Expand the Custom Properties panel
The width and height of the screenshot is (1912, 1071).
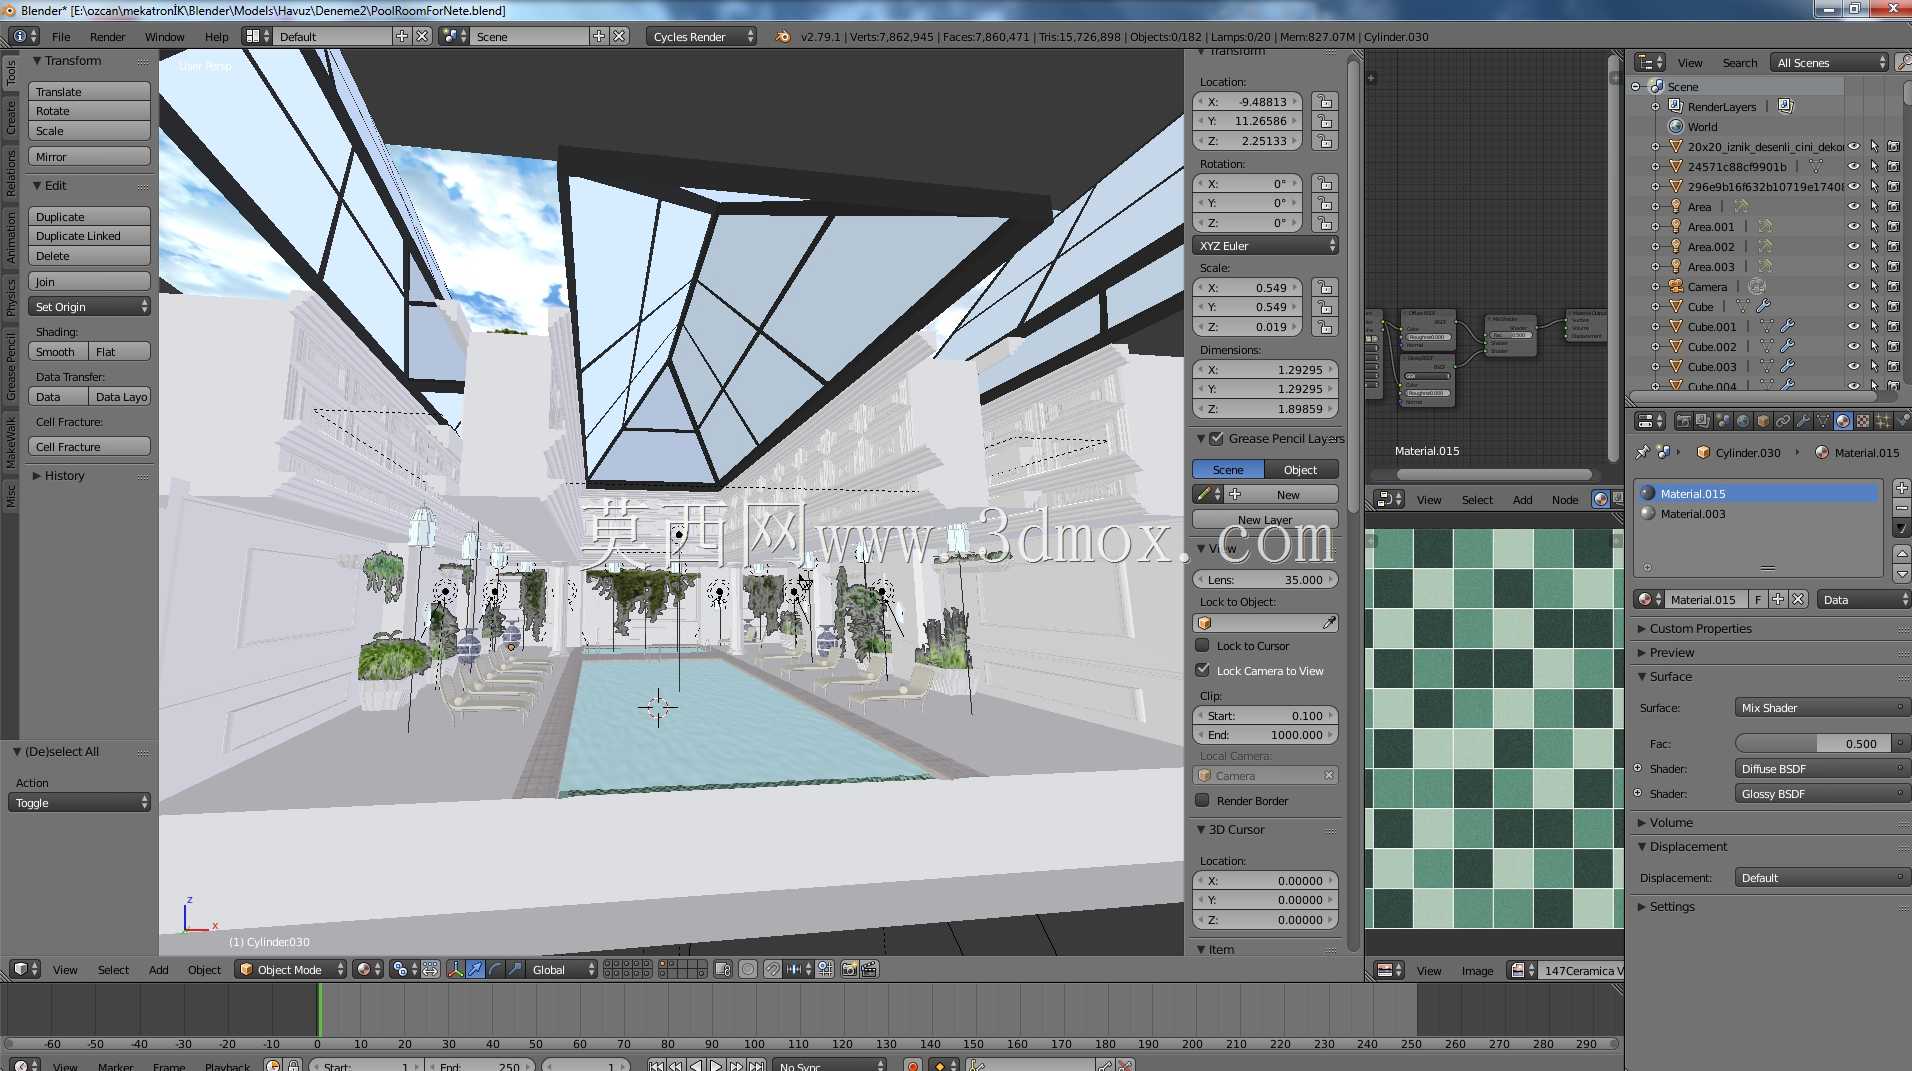(x=1700, y=628)
